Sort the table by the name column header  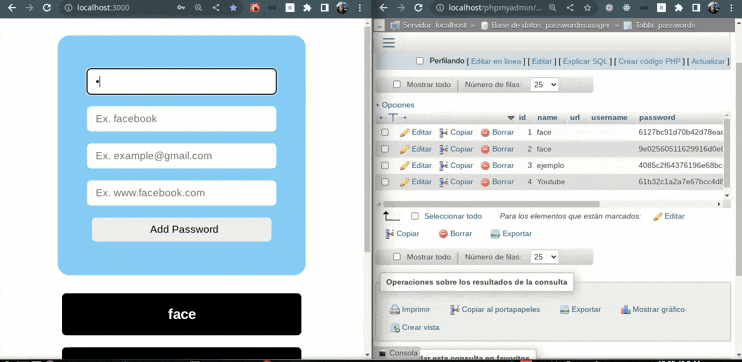[x=547, y=118]
